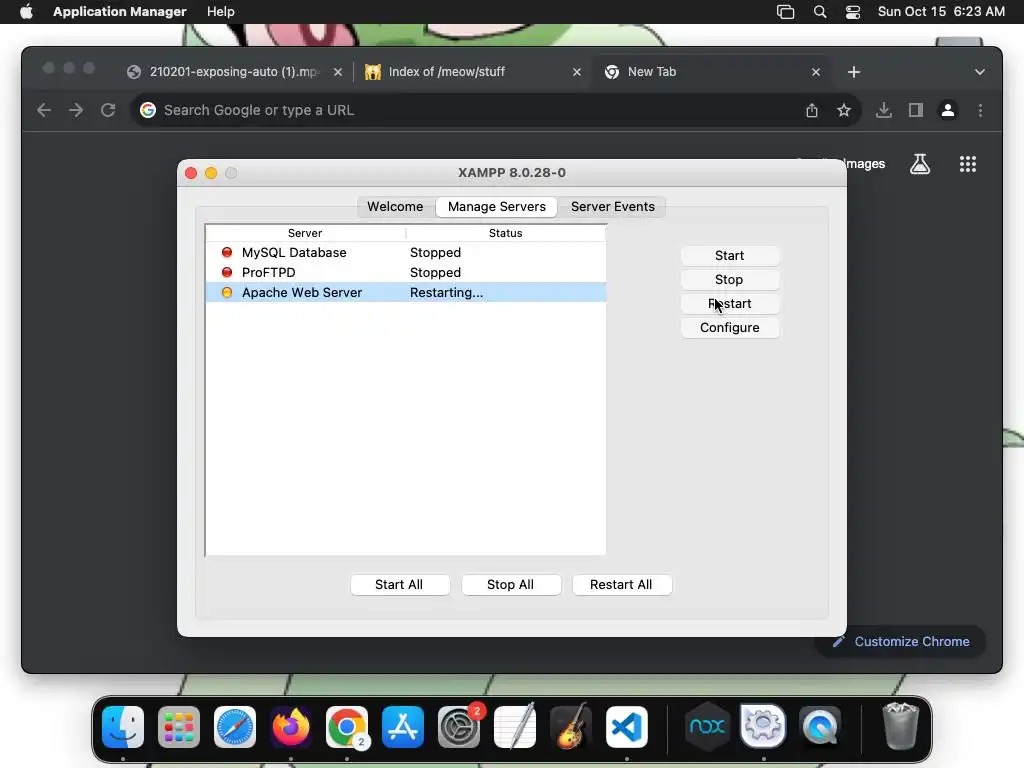Viewport: 1024px width, 768px height.
Task: Open the Apple menu
Action: click(x=26, y=12)
